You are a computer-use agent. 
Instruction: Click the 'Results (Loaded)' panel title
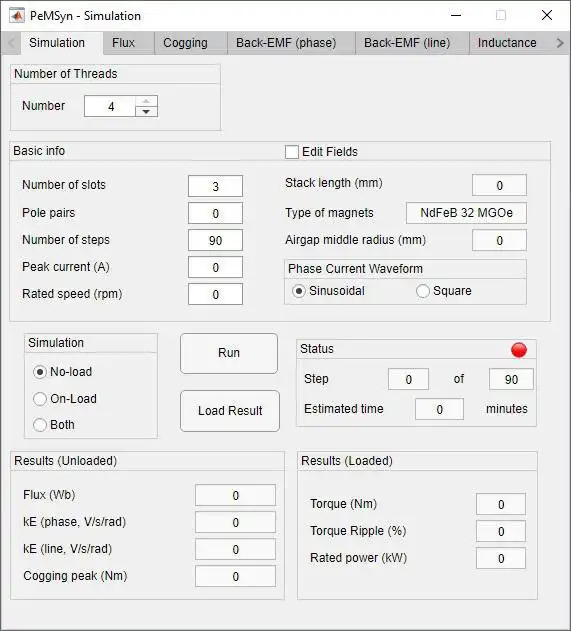[347, 461]
